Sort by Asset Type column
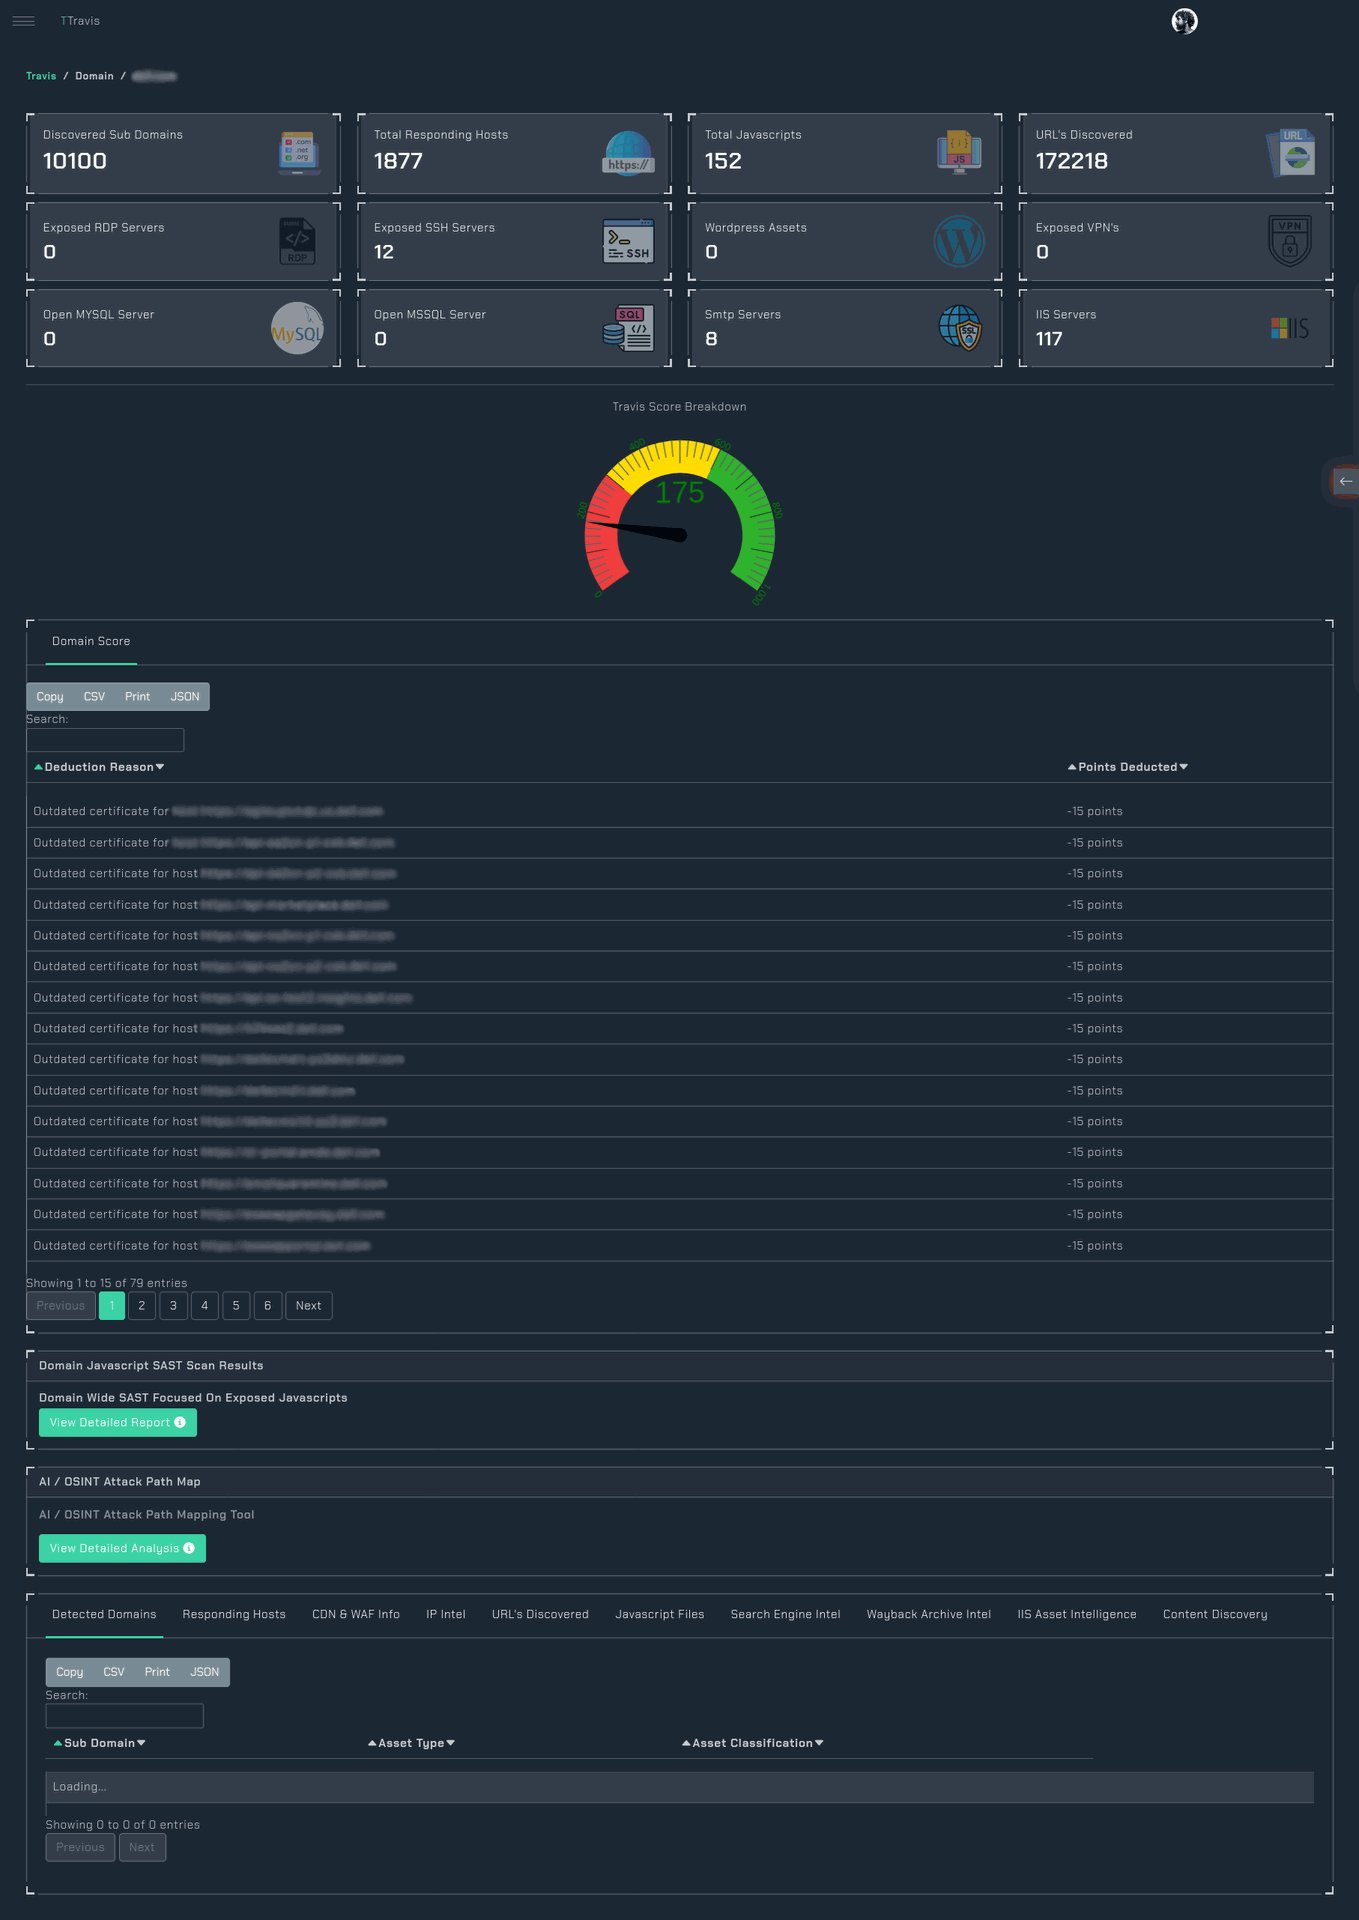 click(411, 1743)
